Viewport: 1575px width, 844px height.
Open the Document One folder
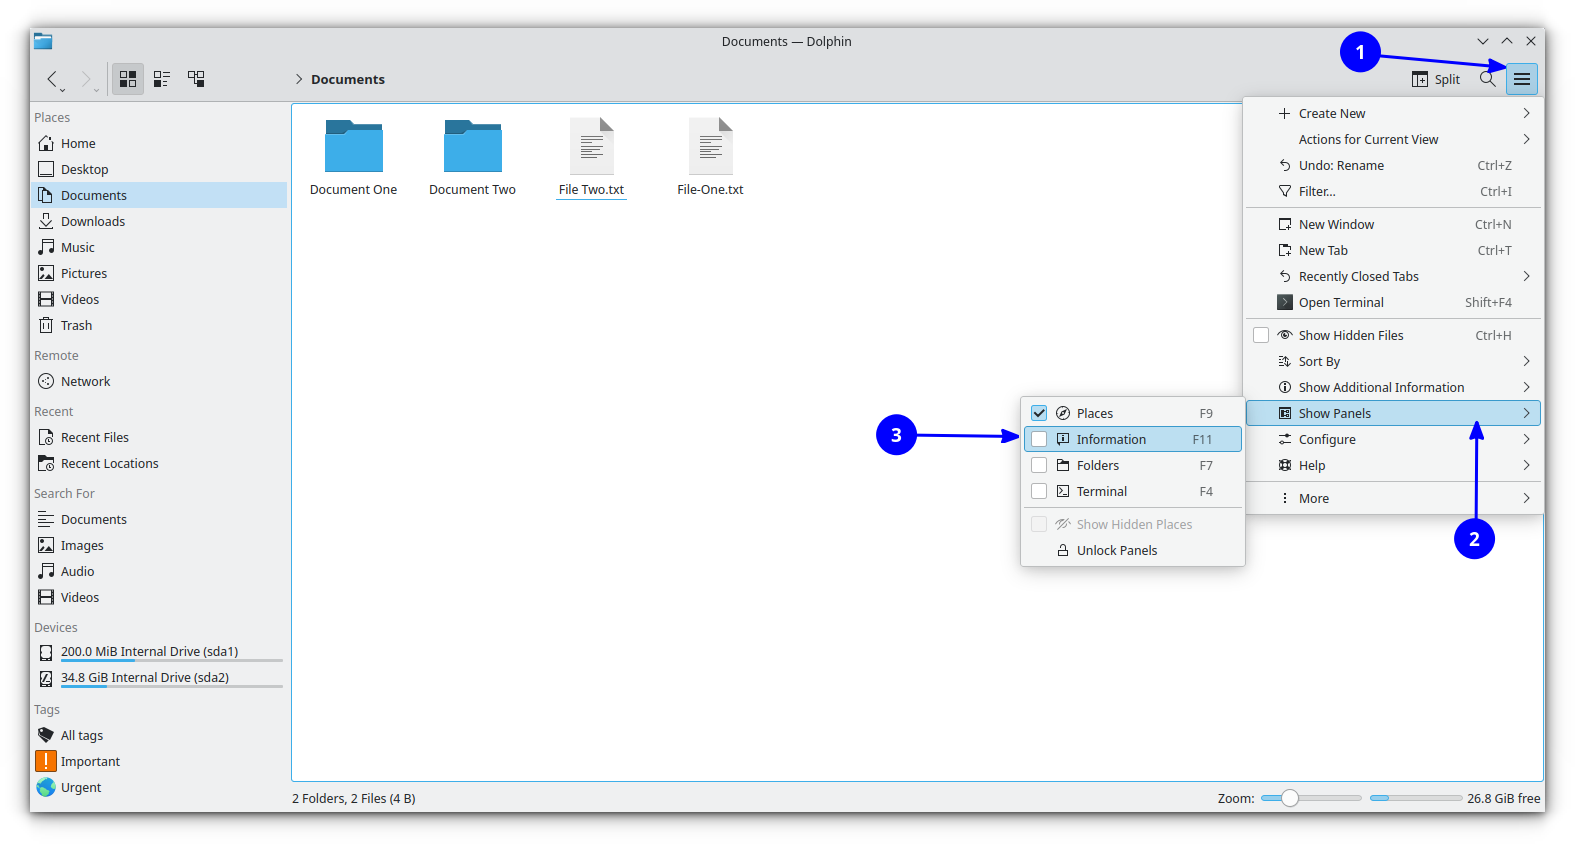[x=353, y=148]
